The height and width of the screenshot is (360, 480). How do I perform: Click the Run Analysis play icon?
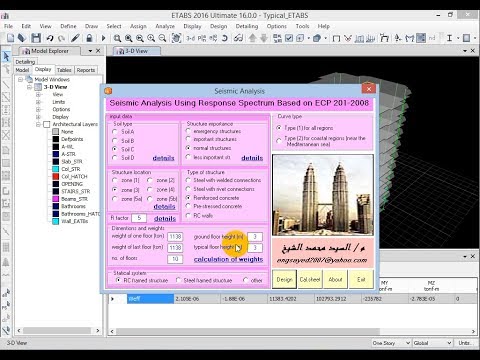[x=103, y=38]
